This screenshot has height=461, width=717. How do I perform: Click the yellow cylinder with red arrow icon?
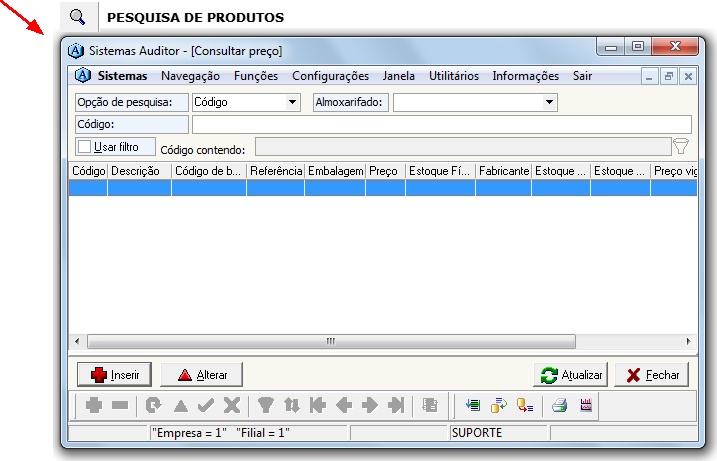pyautogui.click(x=524, y=405)
